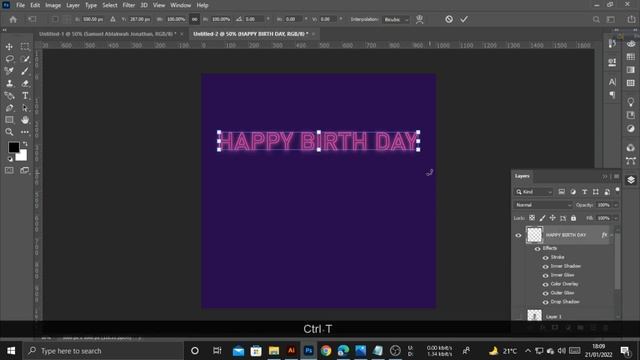Hide the Drop Shadow effect
This screenshot has height=360, width=640.
(545, 302)
